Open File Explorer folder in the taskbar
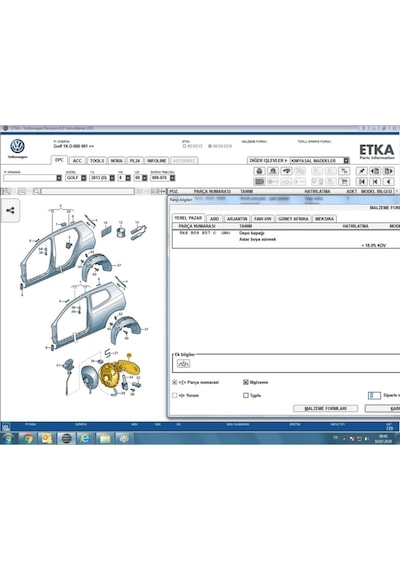 click(x=105, y=438)
